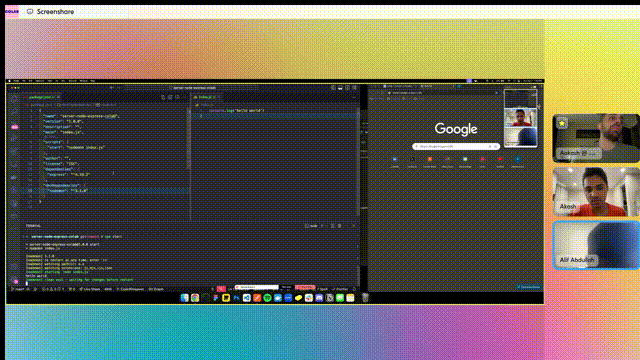The width and height of the screenshot is (640, 360).
Task: Click CodeWhisperer in the status bar
Action: tap(131, 289)
